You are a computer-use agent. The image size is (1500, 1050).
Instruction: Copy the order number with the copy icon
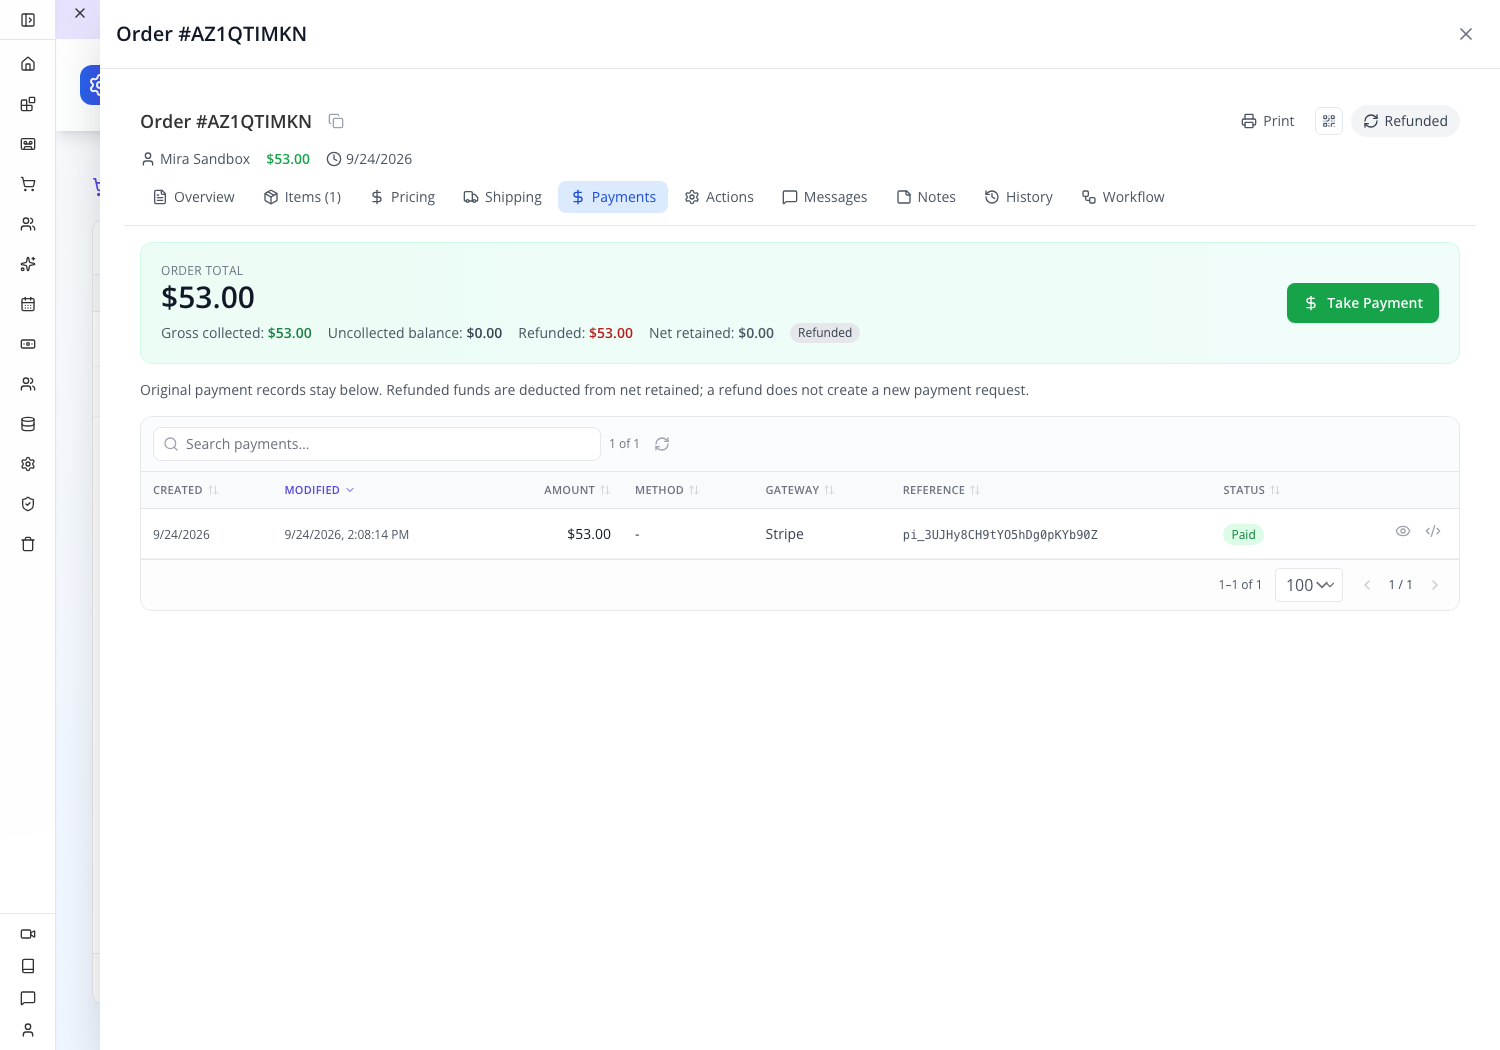tap(336, 121)
